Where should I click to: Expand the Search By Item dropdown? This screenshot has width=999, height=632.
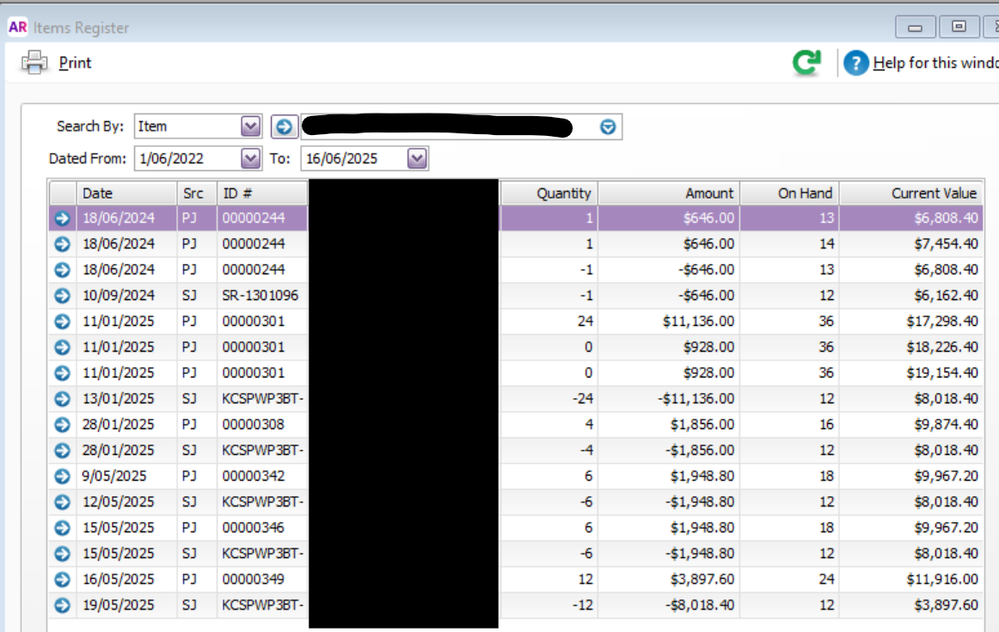[x=250, y=126]
